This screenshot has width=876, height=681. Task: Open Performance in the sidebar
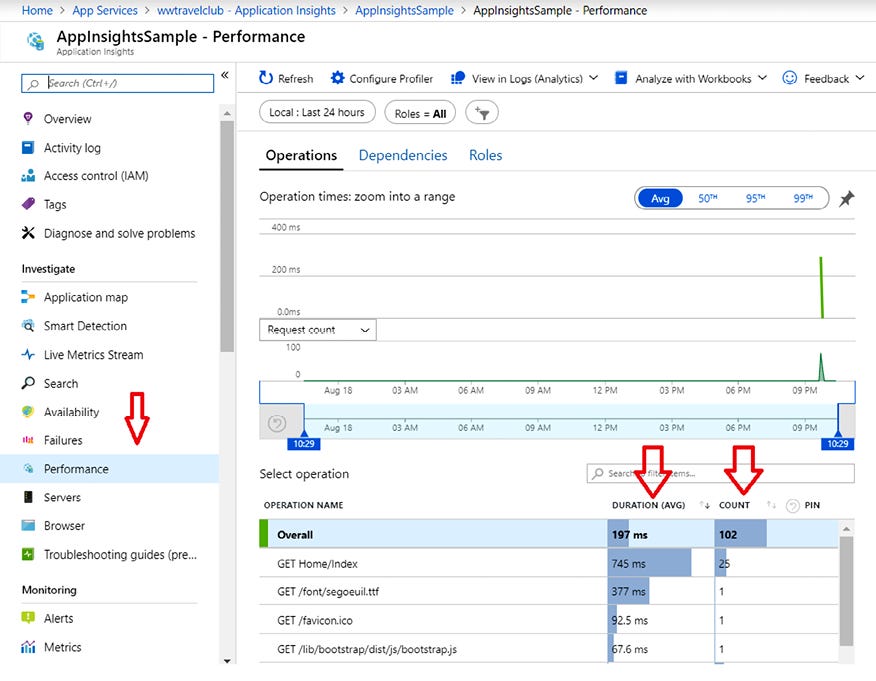coord(110,469)
